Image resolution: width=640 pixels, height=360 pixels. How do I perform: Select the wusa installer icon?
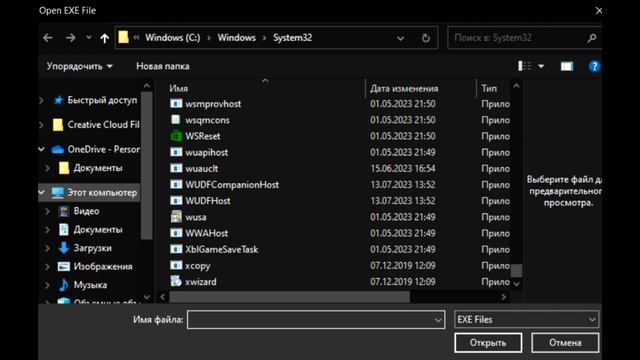tap(176, 217)
